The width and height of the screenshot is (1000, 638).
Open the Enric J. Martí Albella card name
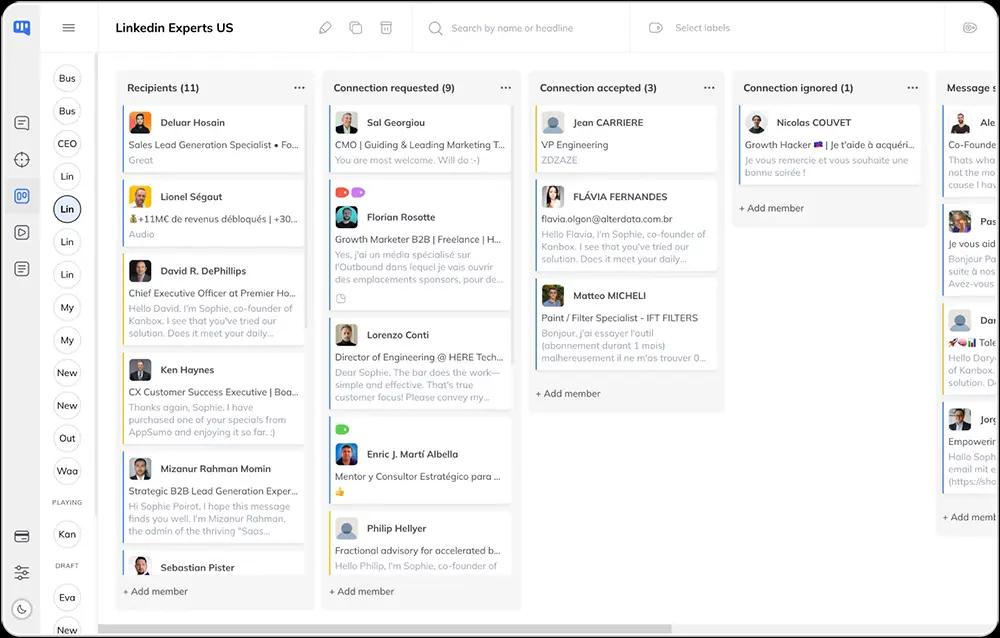coord(413,454)
